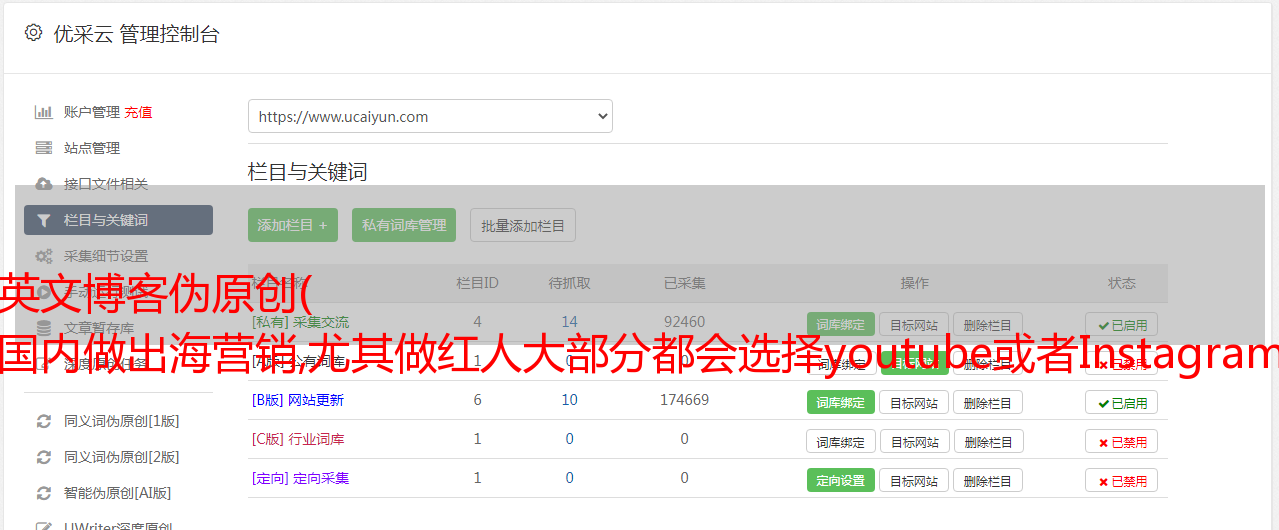This screenshot has width=1279, height=530.
Task: Click the 已采集 value 174669
Action: pyautogui.click(x=684, y=400)
